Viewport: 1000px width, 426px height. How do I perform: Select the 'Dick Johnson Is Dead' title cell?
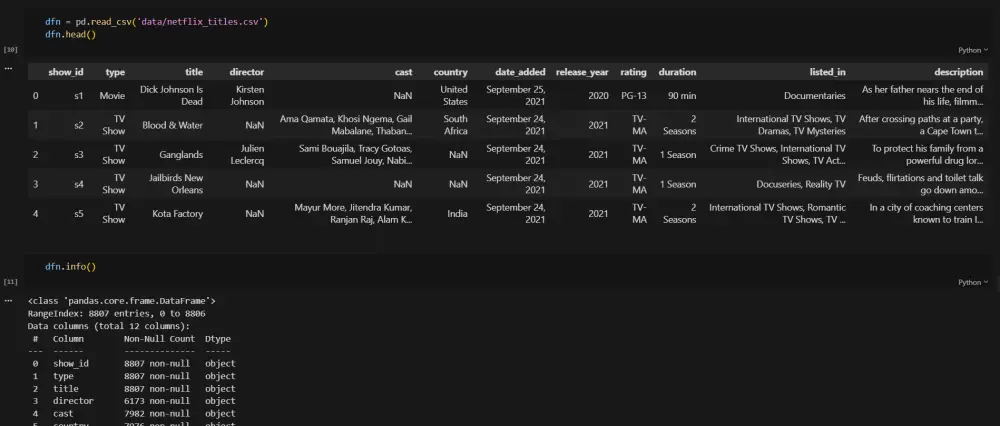pos(172,96)
